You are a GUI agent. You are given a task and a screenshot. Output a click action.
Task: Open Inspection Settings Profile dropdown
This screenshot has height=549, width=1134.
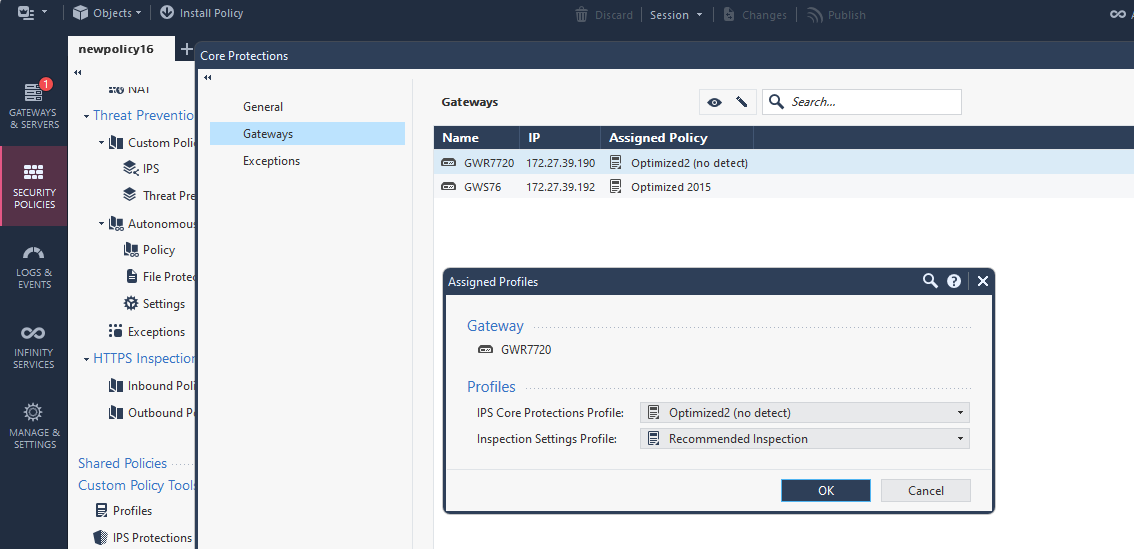click(x=805, y=439)
